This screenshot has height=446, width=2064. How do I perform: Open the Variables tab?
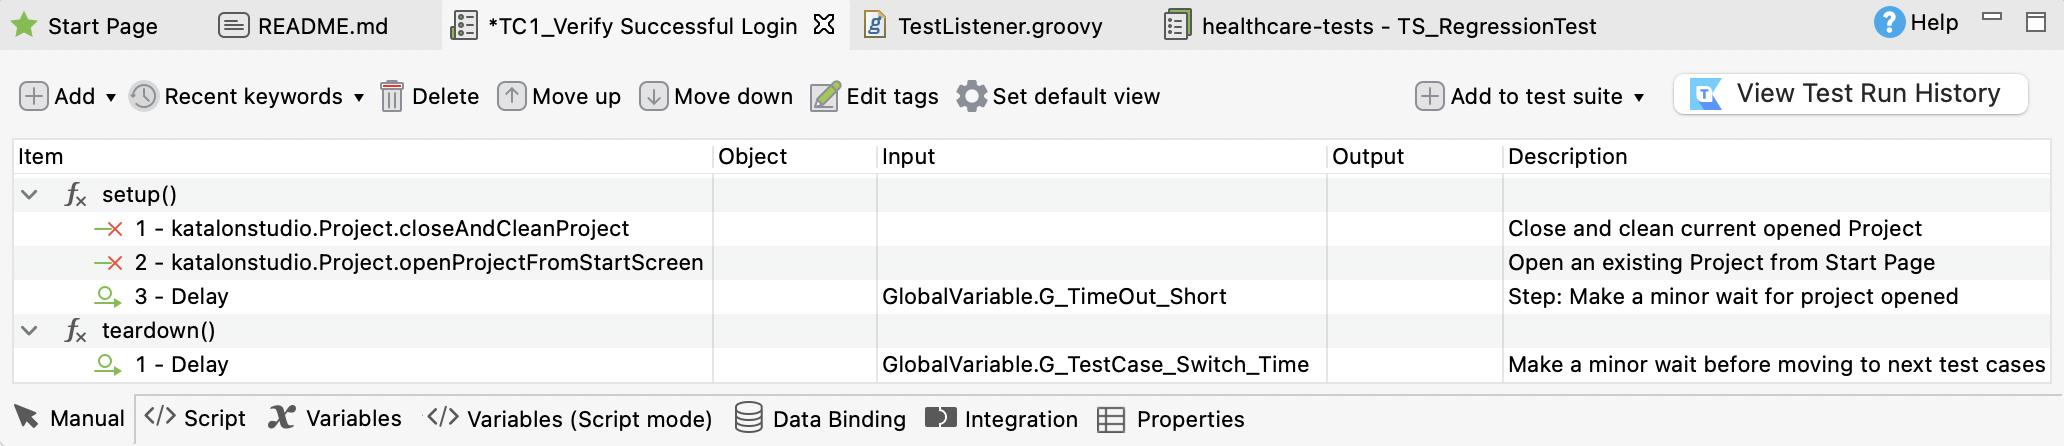pos(336,419)
